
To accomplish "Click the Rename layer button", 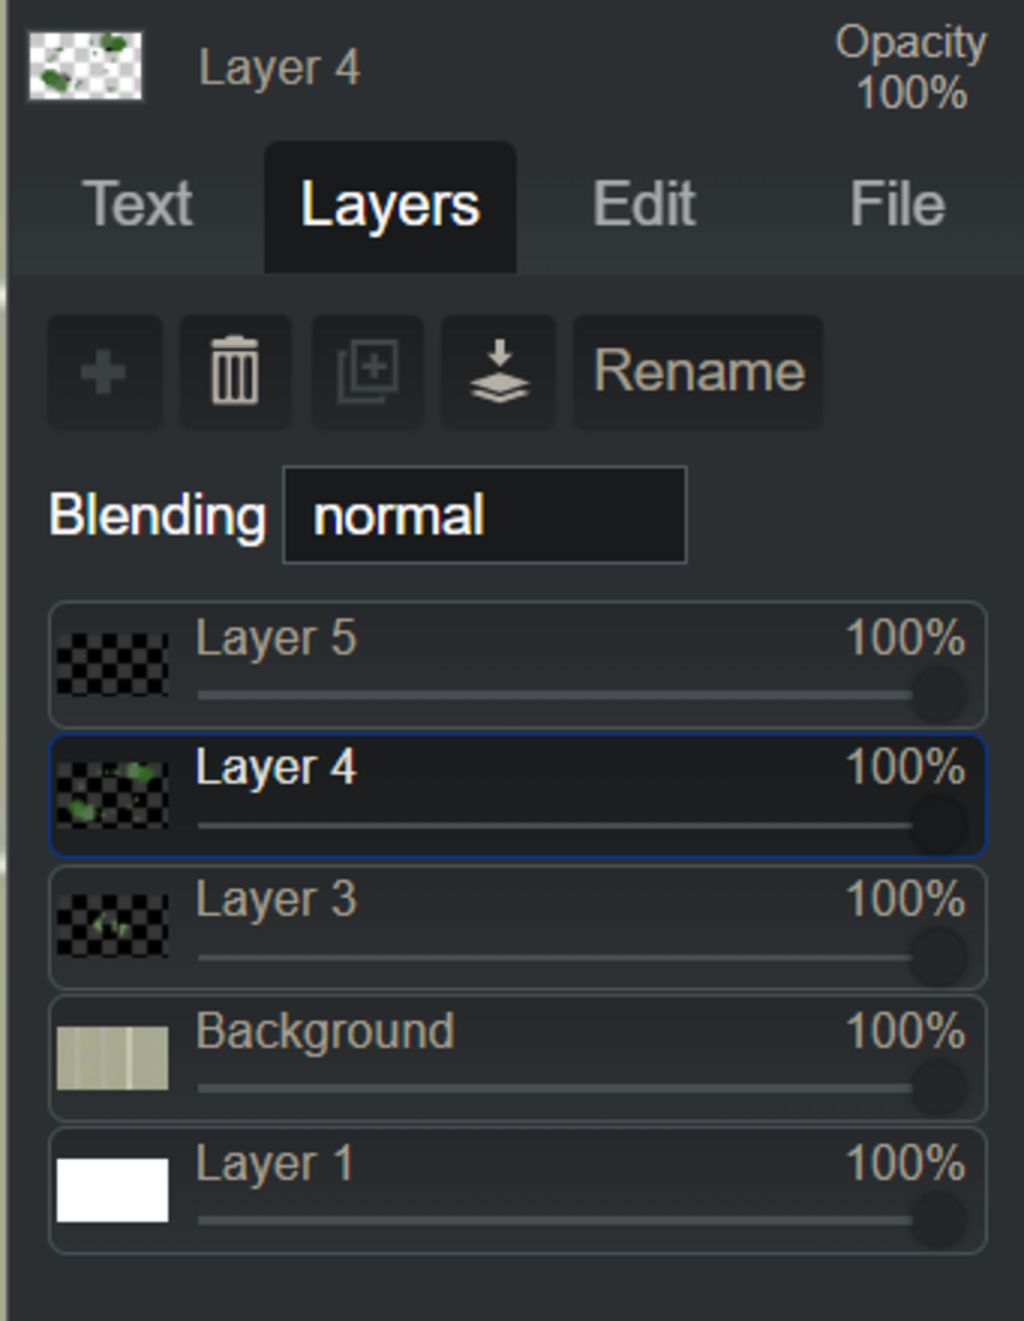I will coord(698,373).
